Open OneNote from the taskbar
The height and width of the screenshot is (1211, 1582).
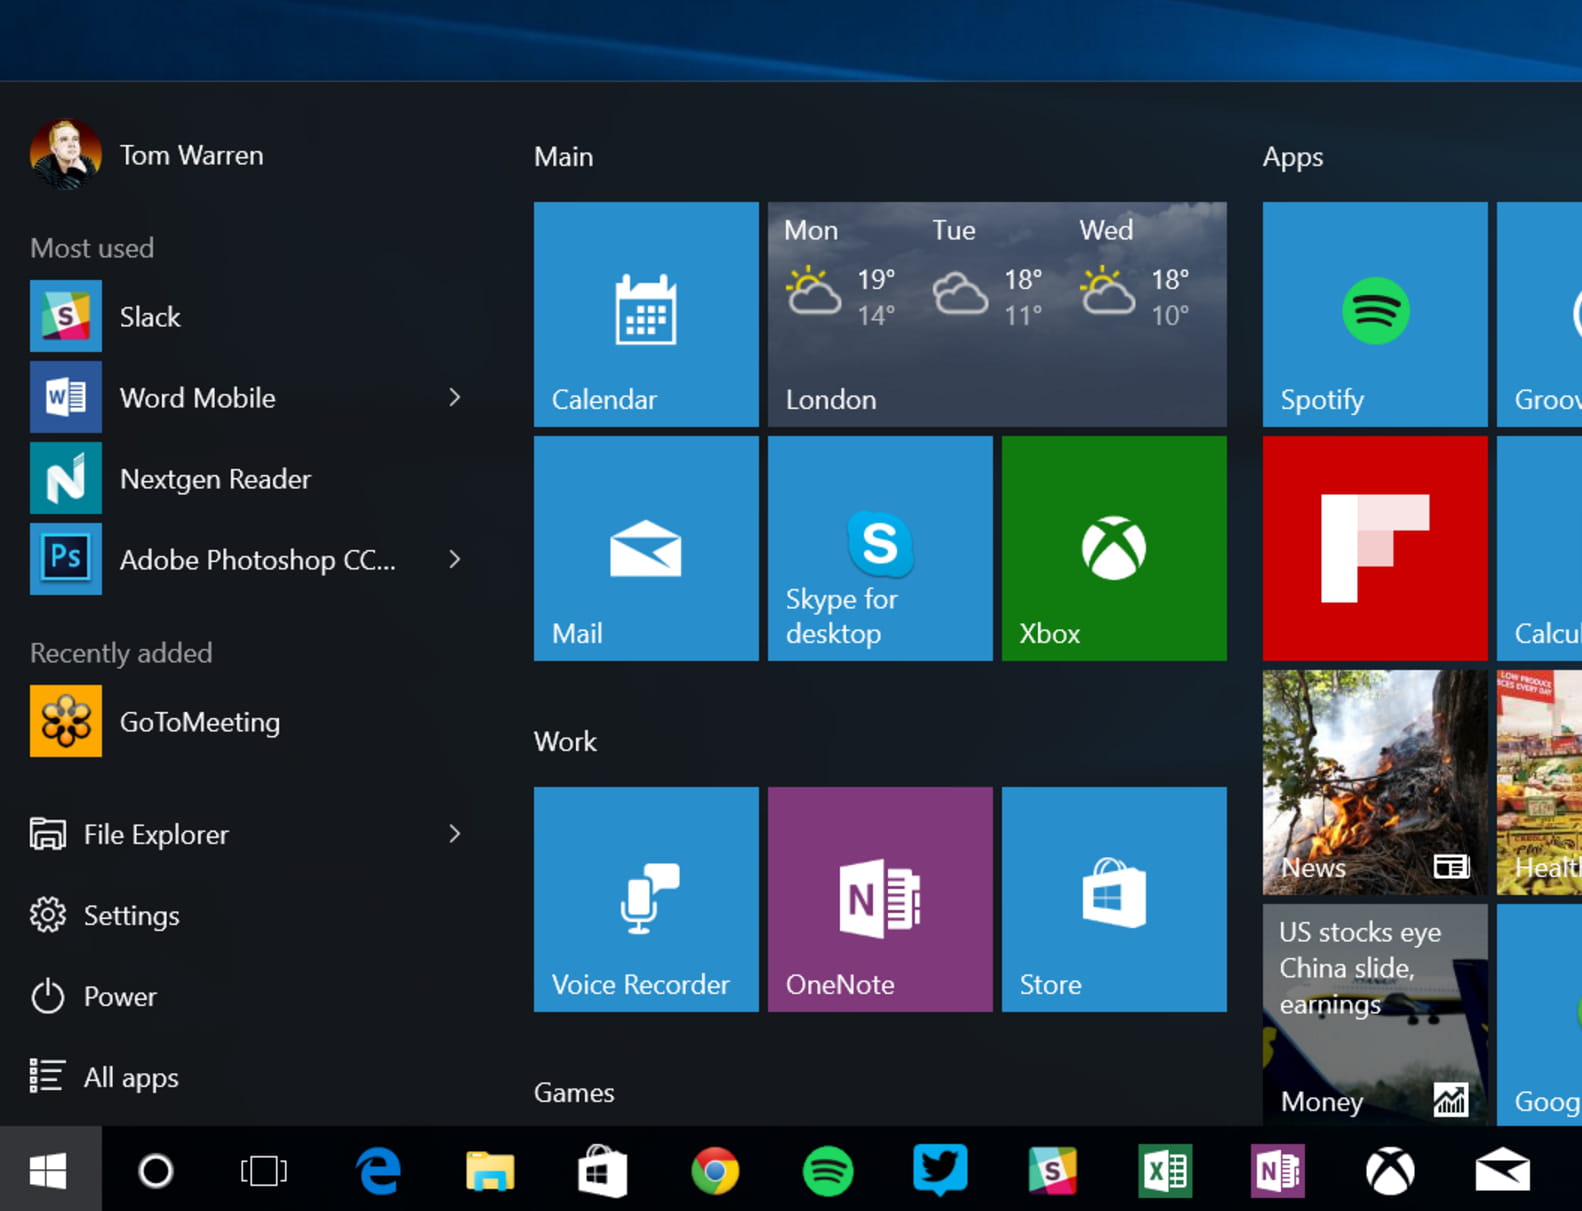1278,1170
